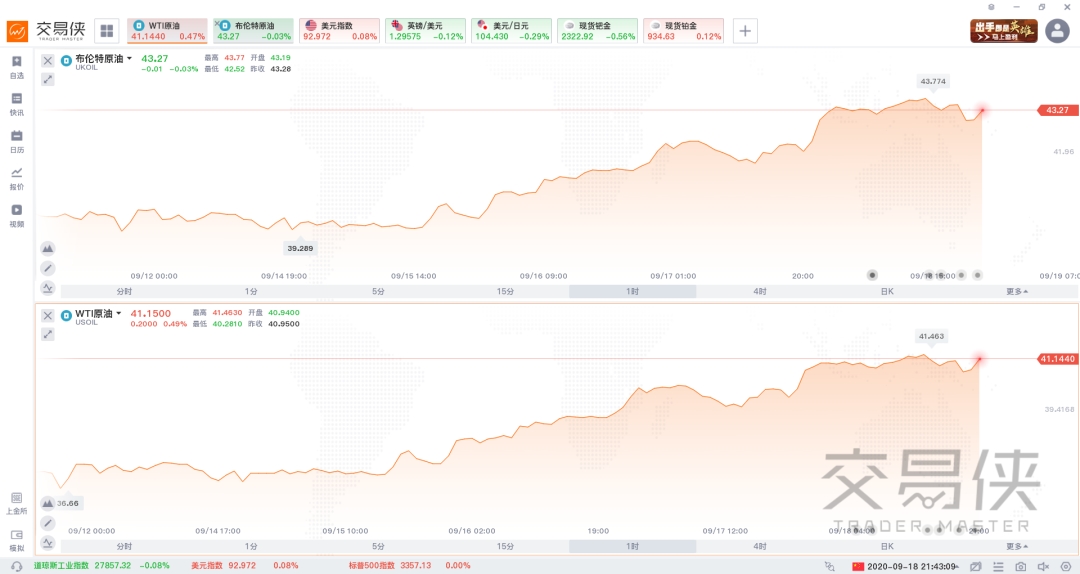The height and width of the screenshot is (574, 1080).
Task: Expand 更多 timeframes on the Brent chart
Action: [1017, 292]
